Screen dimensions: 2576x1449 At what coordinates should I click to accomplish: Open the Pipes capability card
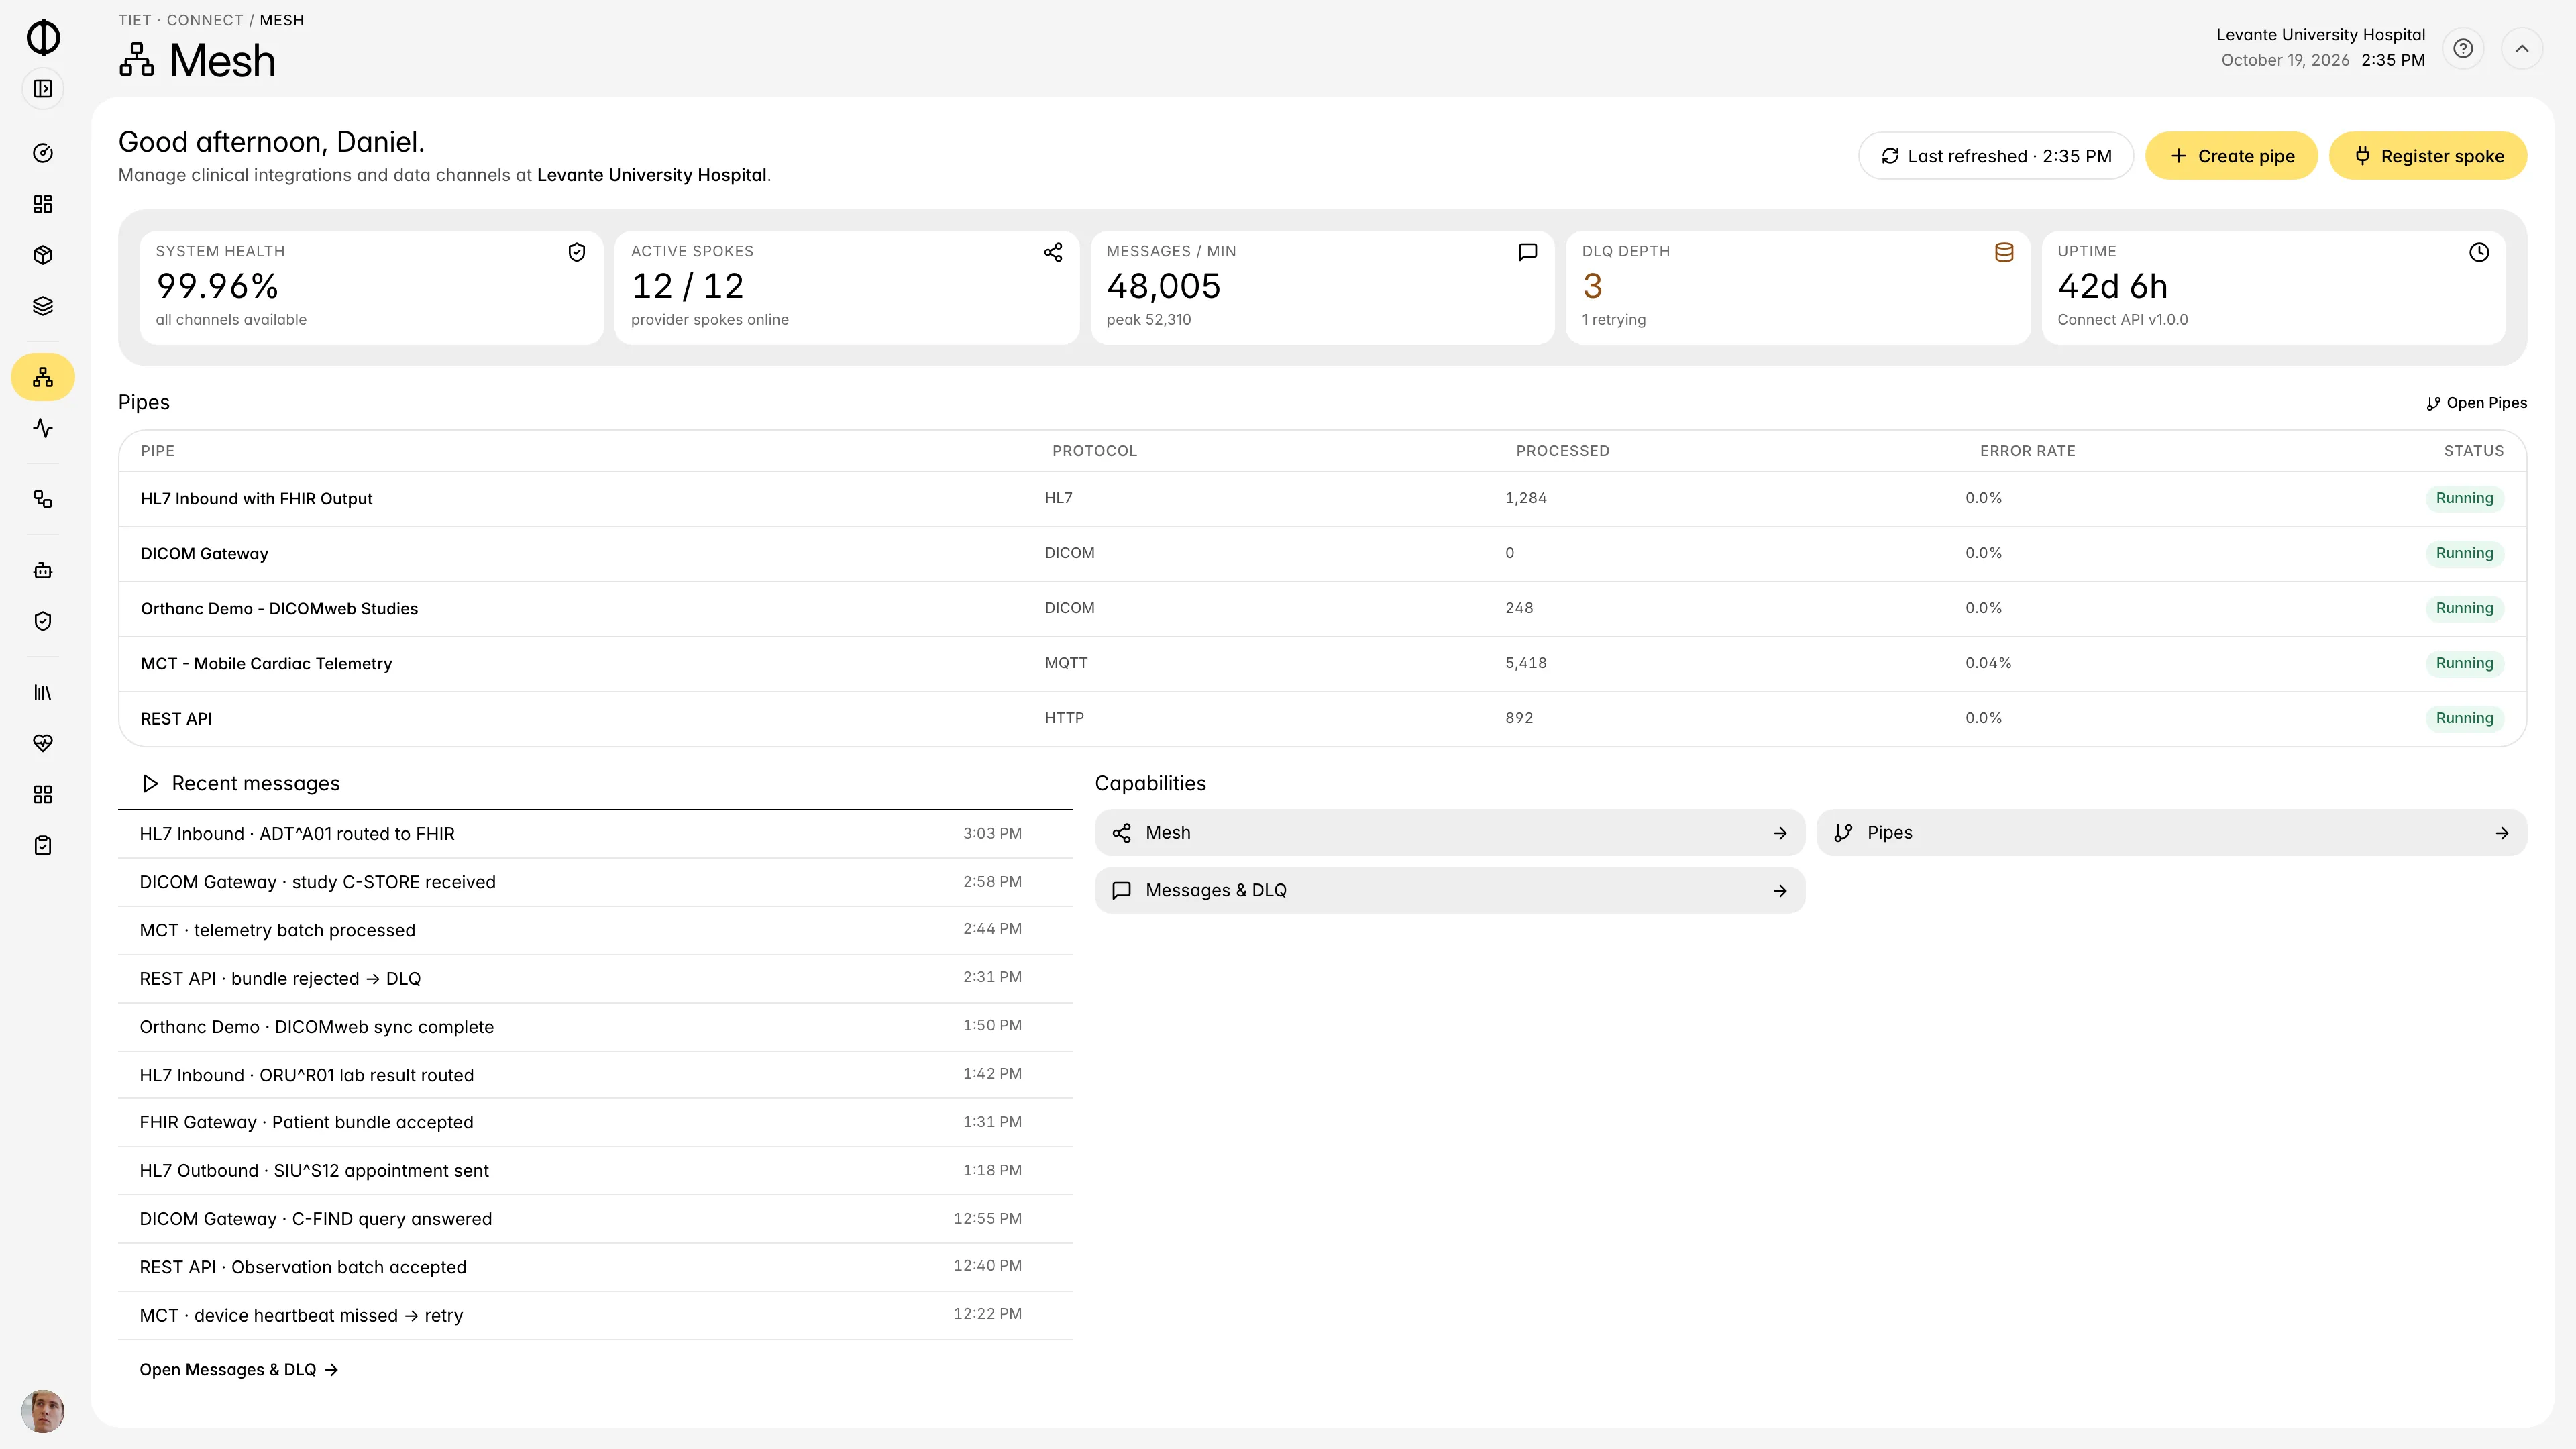[2172, 833]
